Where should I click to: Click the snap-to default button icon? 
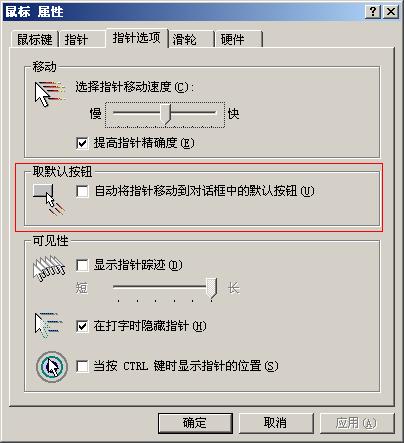click(49, 200)
